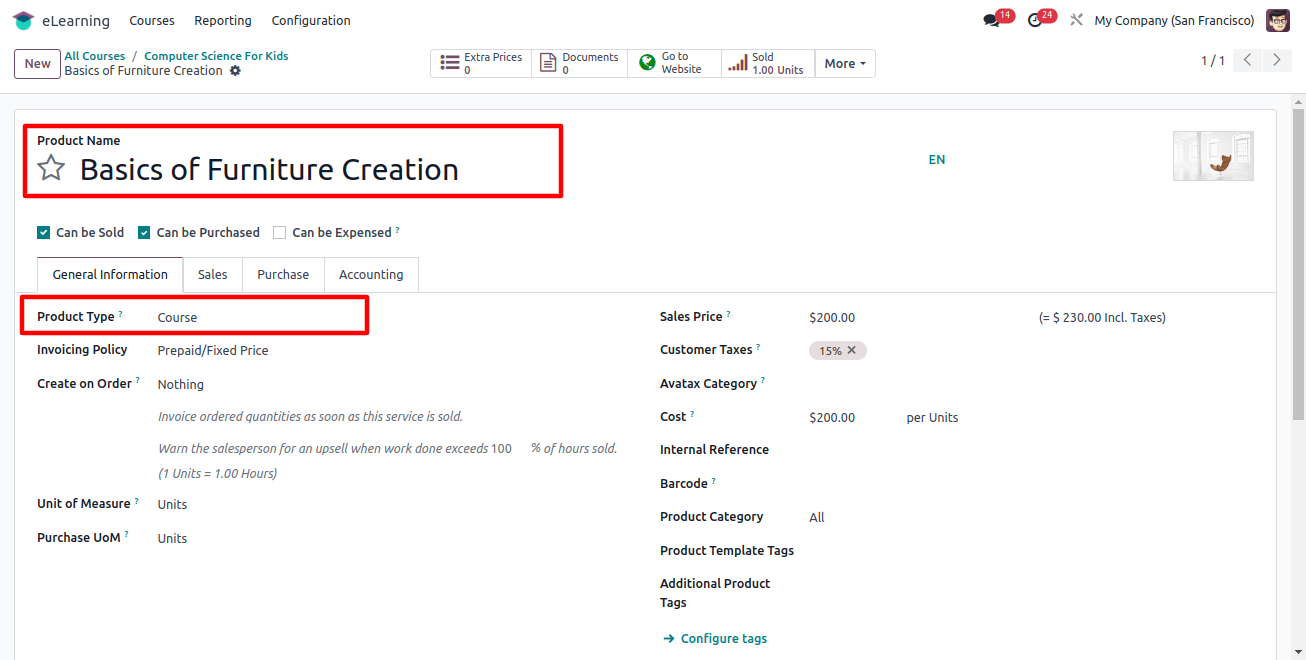Click the help tooltip mark beside Product Type

(x=121, y=314)
